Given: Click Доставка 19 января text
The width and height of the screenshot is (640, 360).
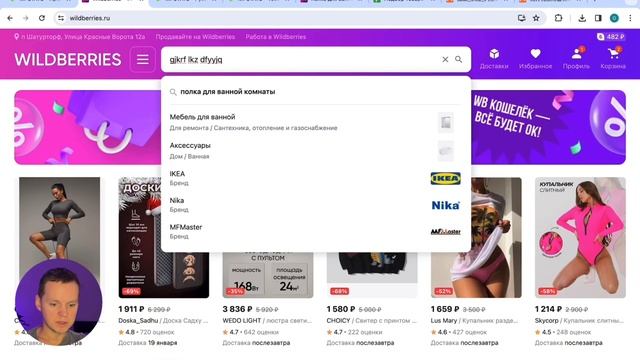Looking at the screenshot, I should point(148,343).
